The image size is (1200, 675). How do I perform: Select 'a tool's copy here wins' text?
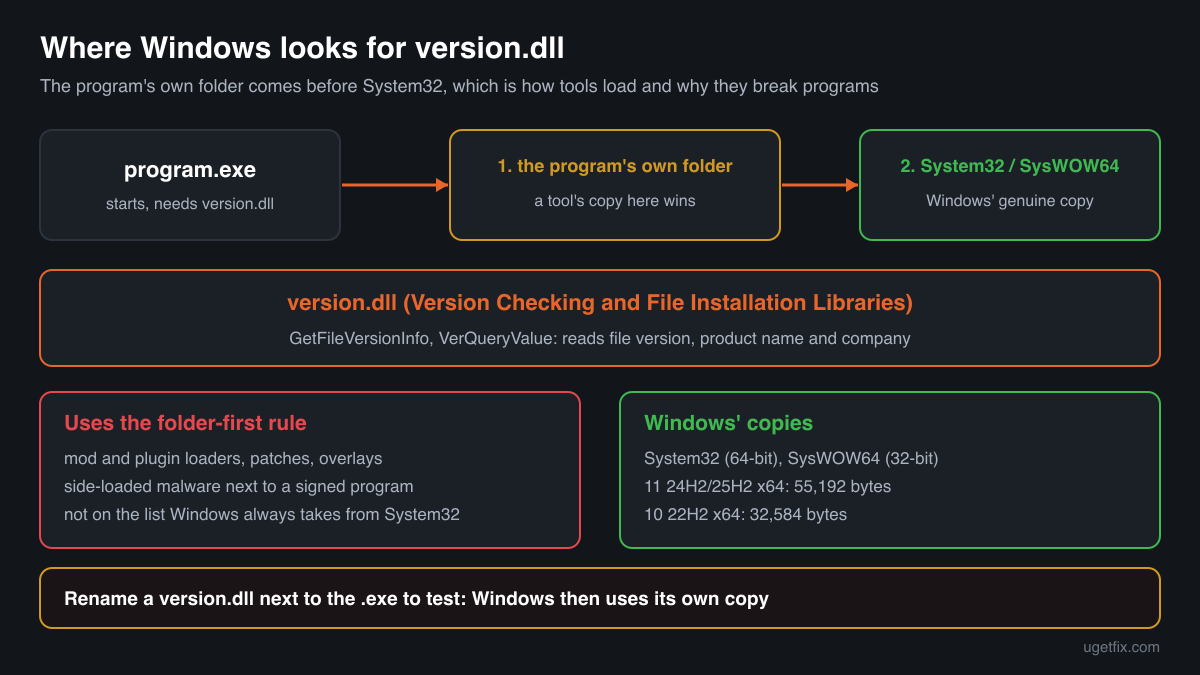point(615,201)
